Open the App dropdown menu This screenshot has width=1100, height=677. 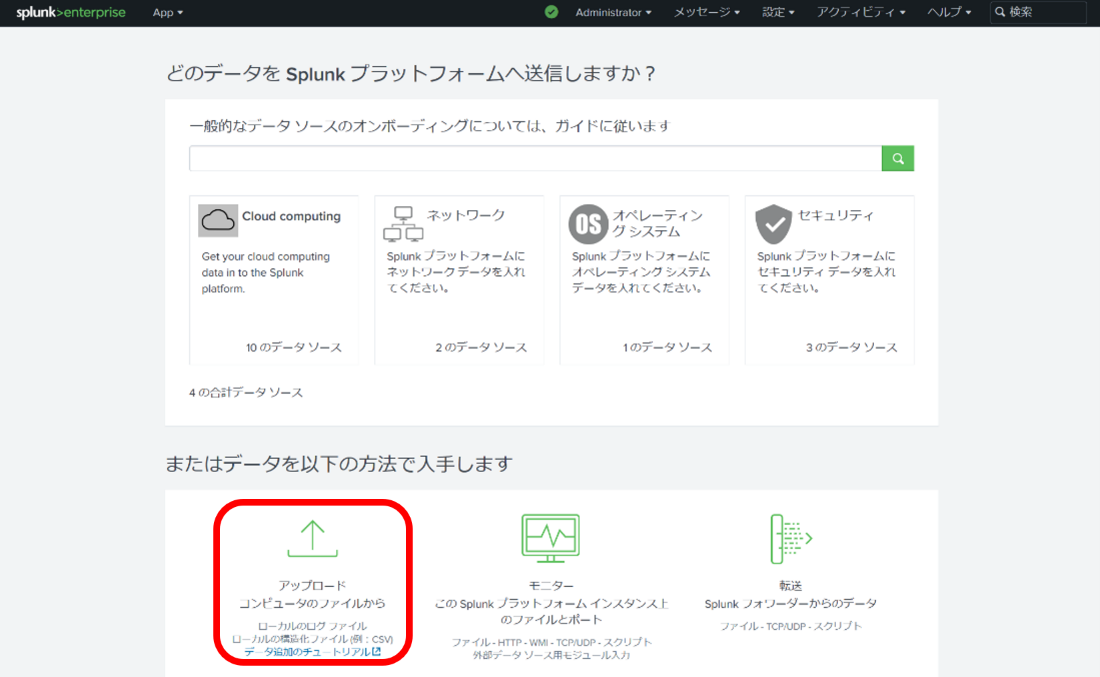coord(167,12)
